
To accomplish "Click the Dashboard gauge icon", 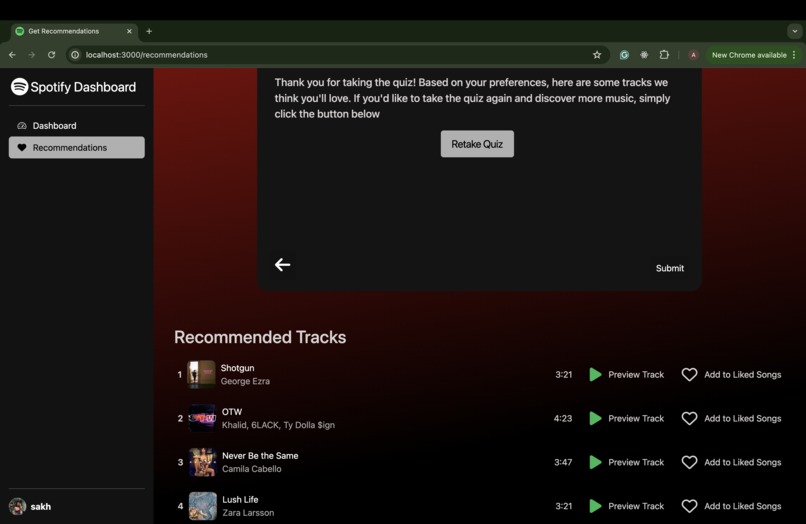I will click(x=22, y=125).
